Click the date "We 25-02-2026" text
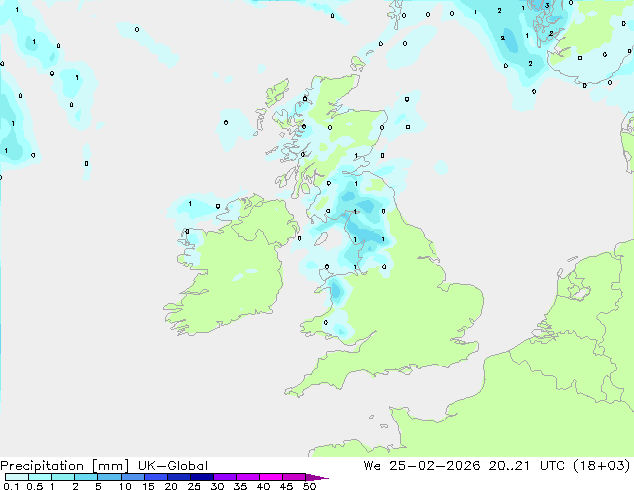Image resolution: width=634 pixels, height=490 pixels. 422,466
